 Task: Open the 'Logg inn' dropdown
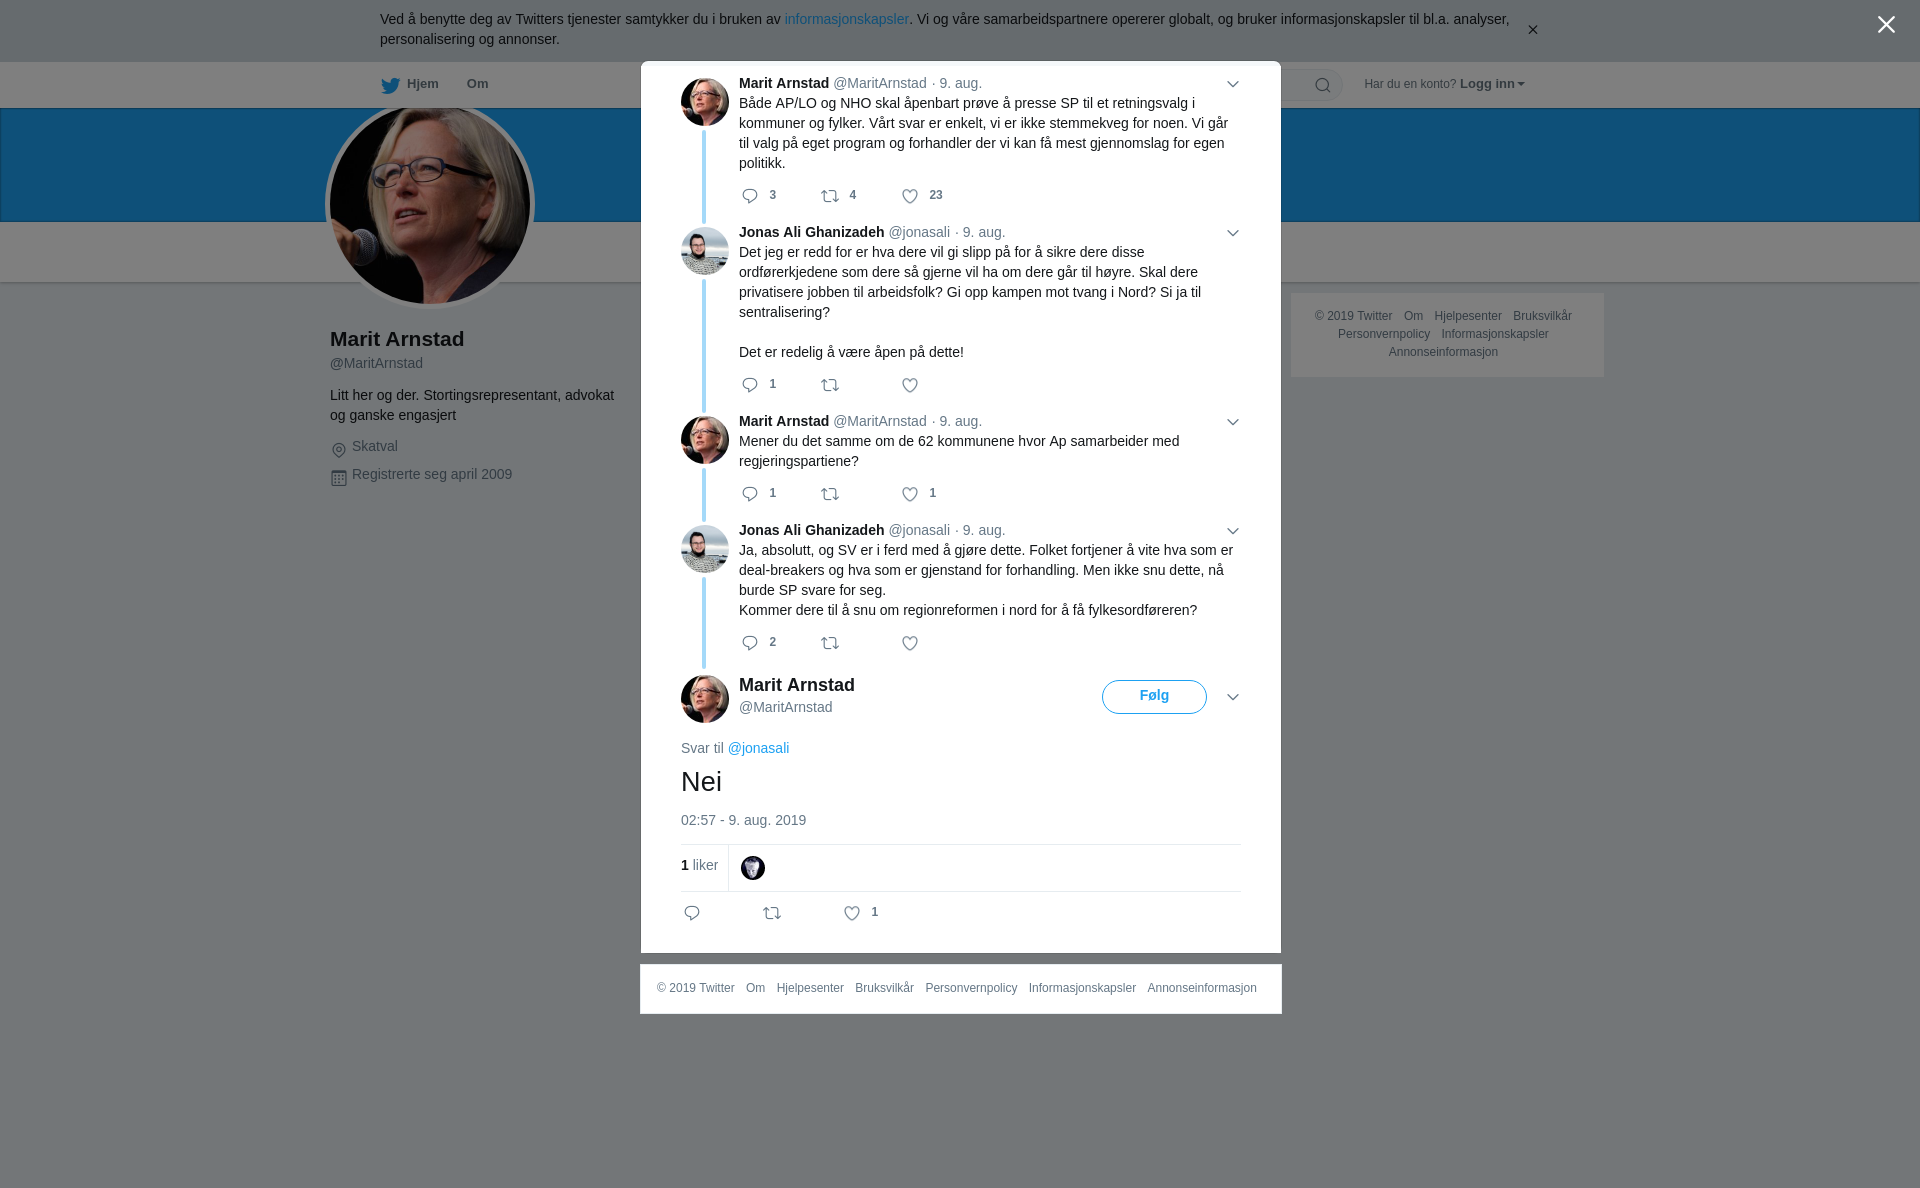click(1492, 84)
